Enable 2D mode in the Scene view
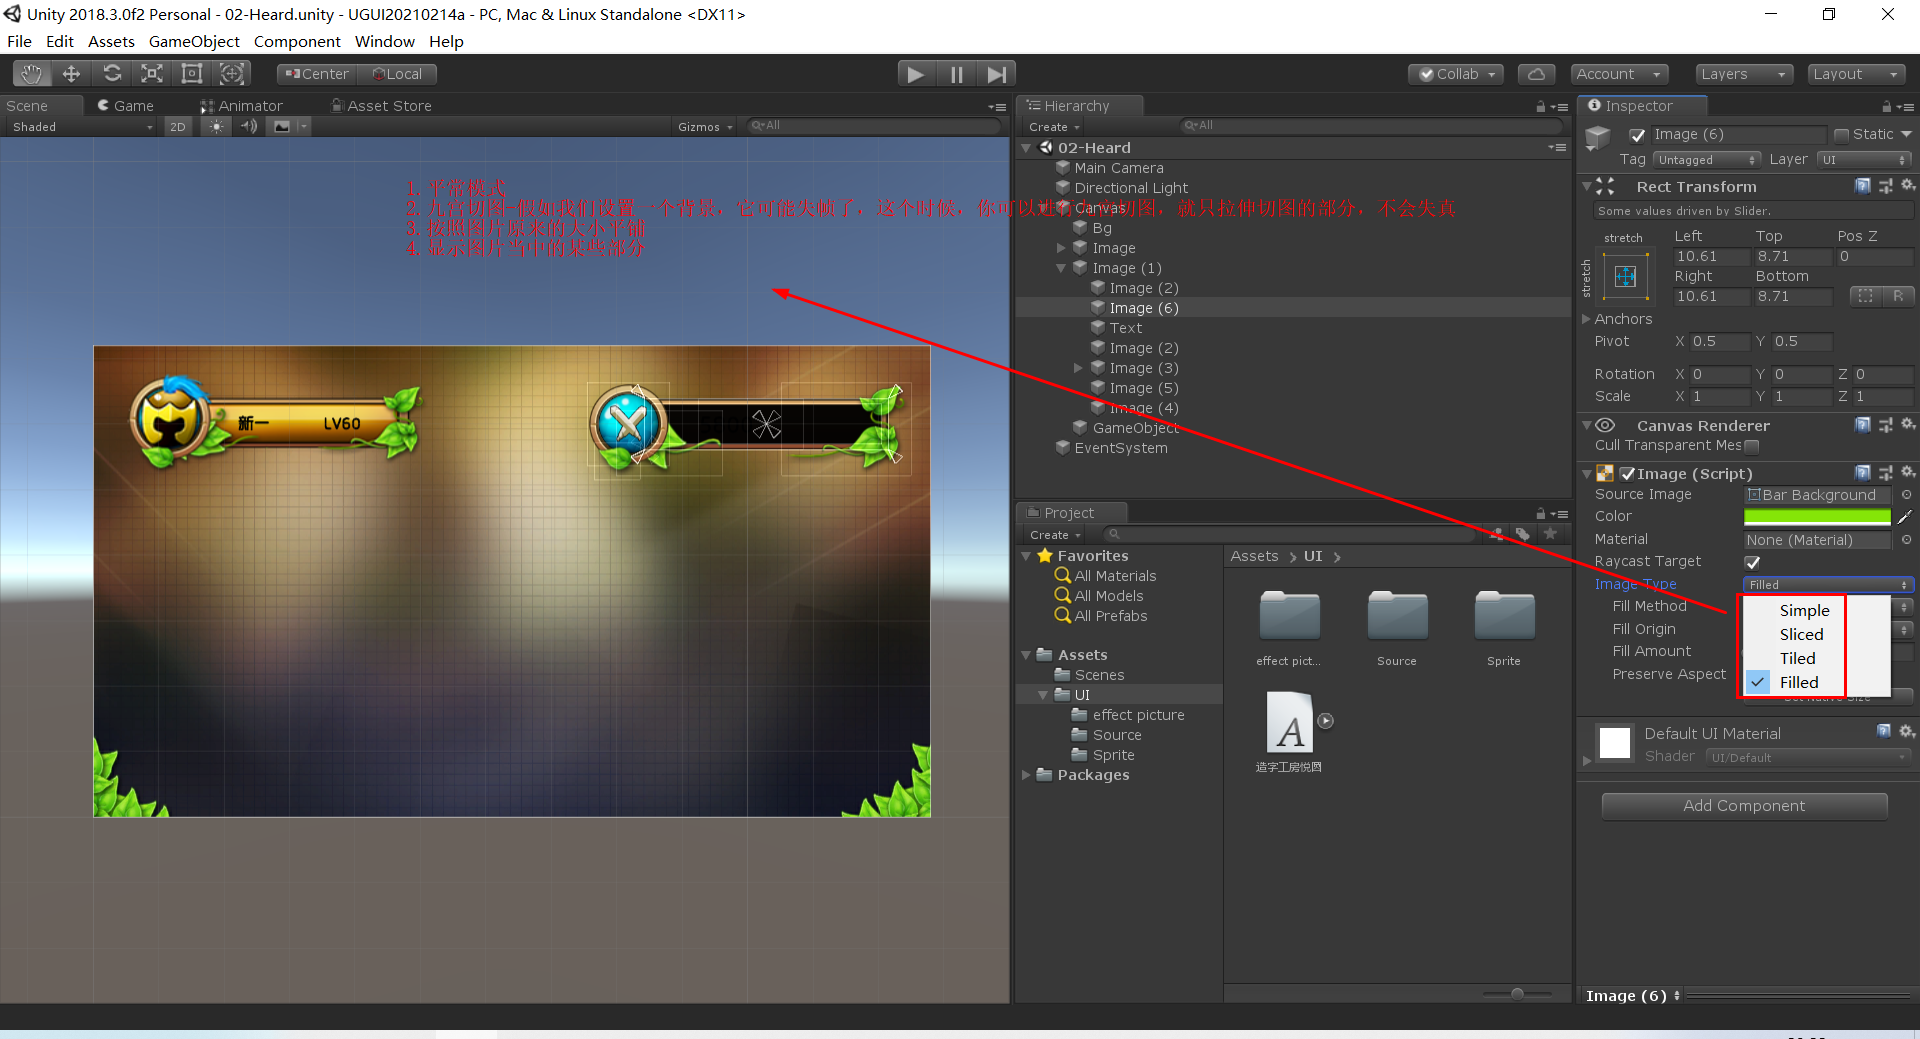Viewport: 1920px width, 1039px height. pos(177,126)
